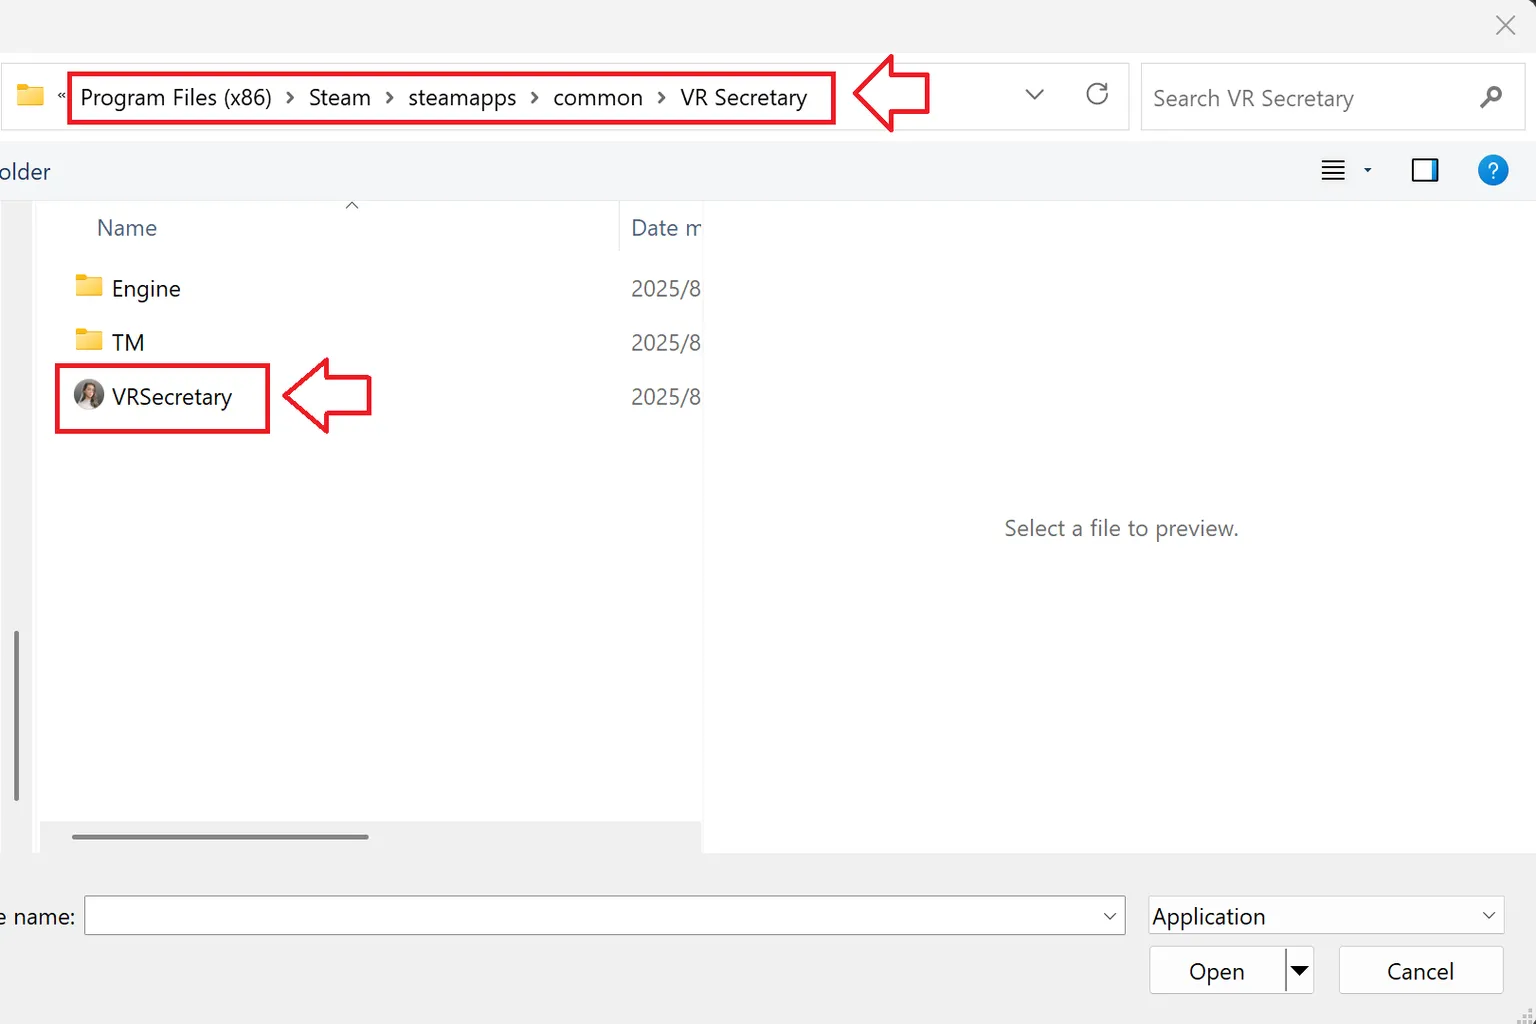Click the folder icon in the address bar

[30, 95]
